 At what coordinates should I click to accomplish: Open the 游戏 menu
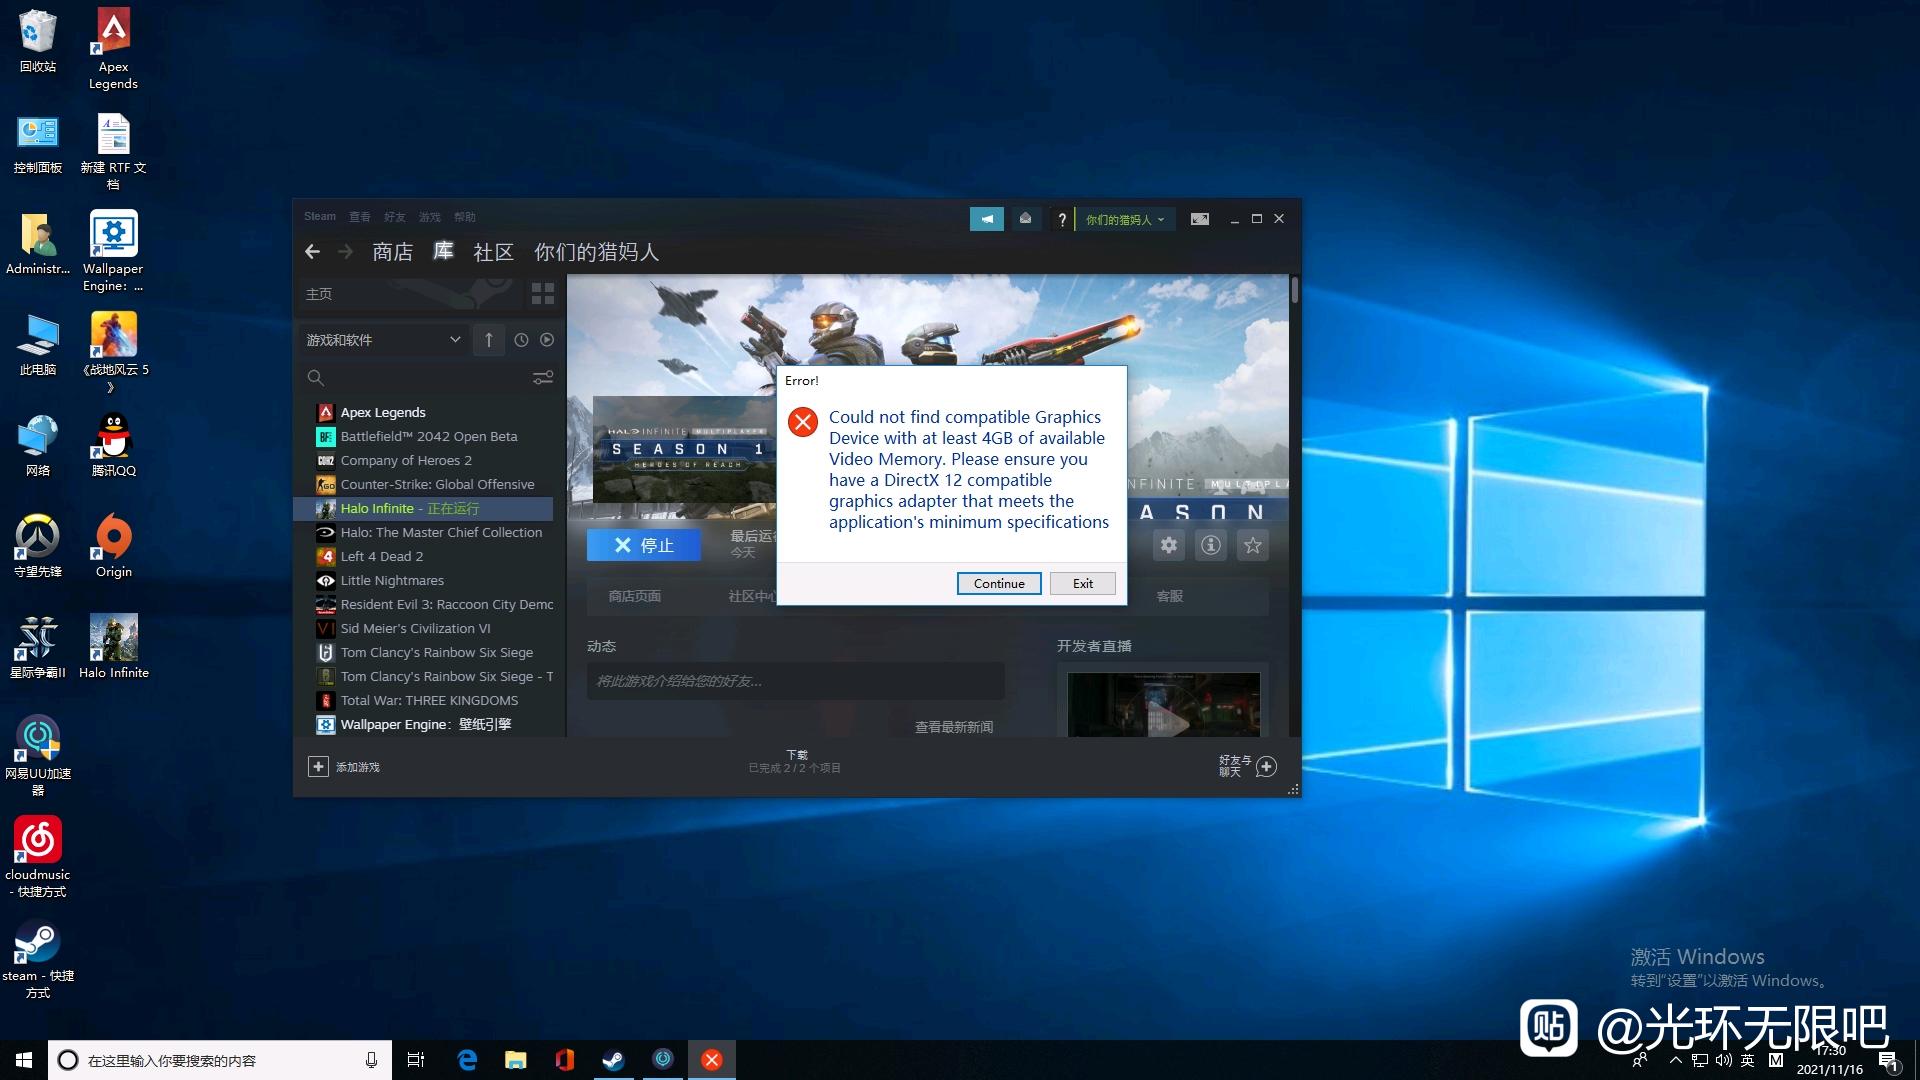430,216
